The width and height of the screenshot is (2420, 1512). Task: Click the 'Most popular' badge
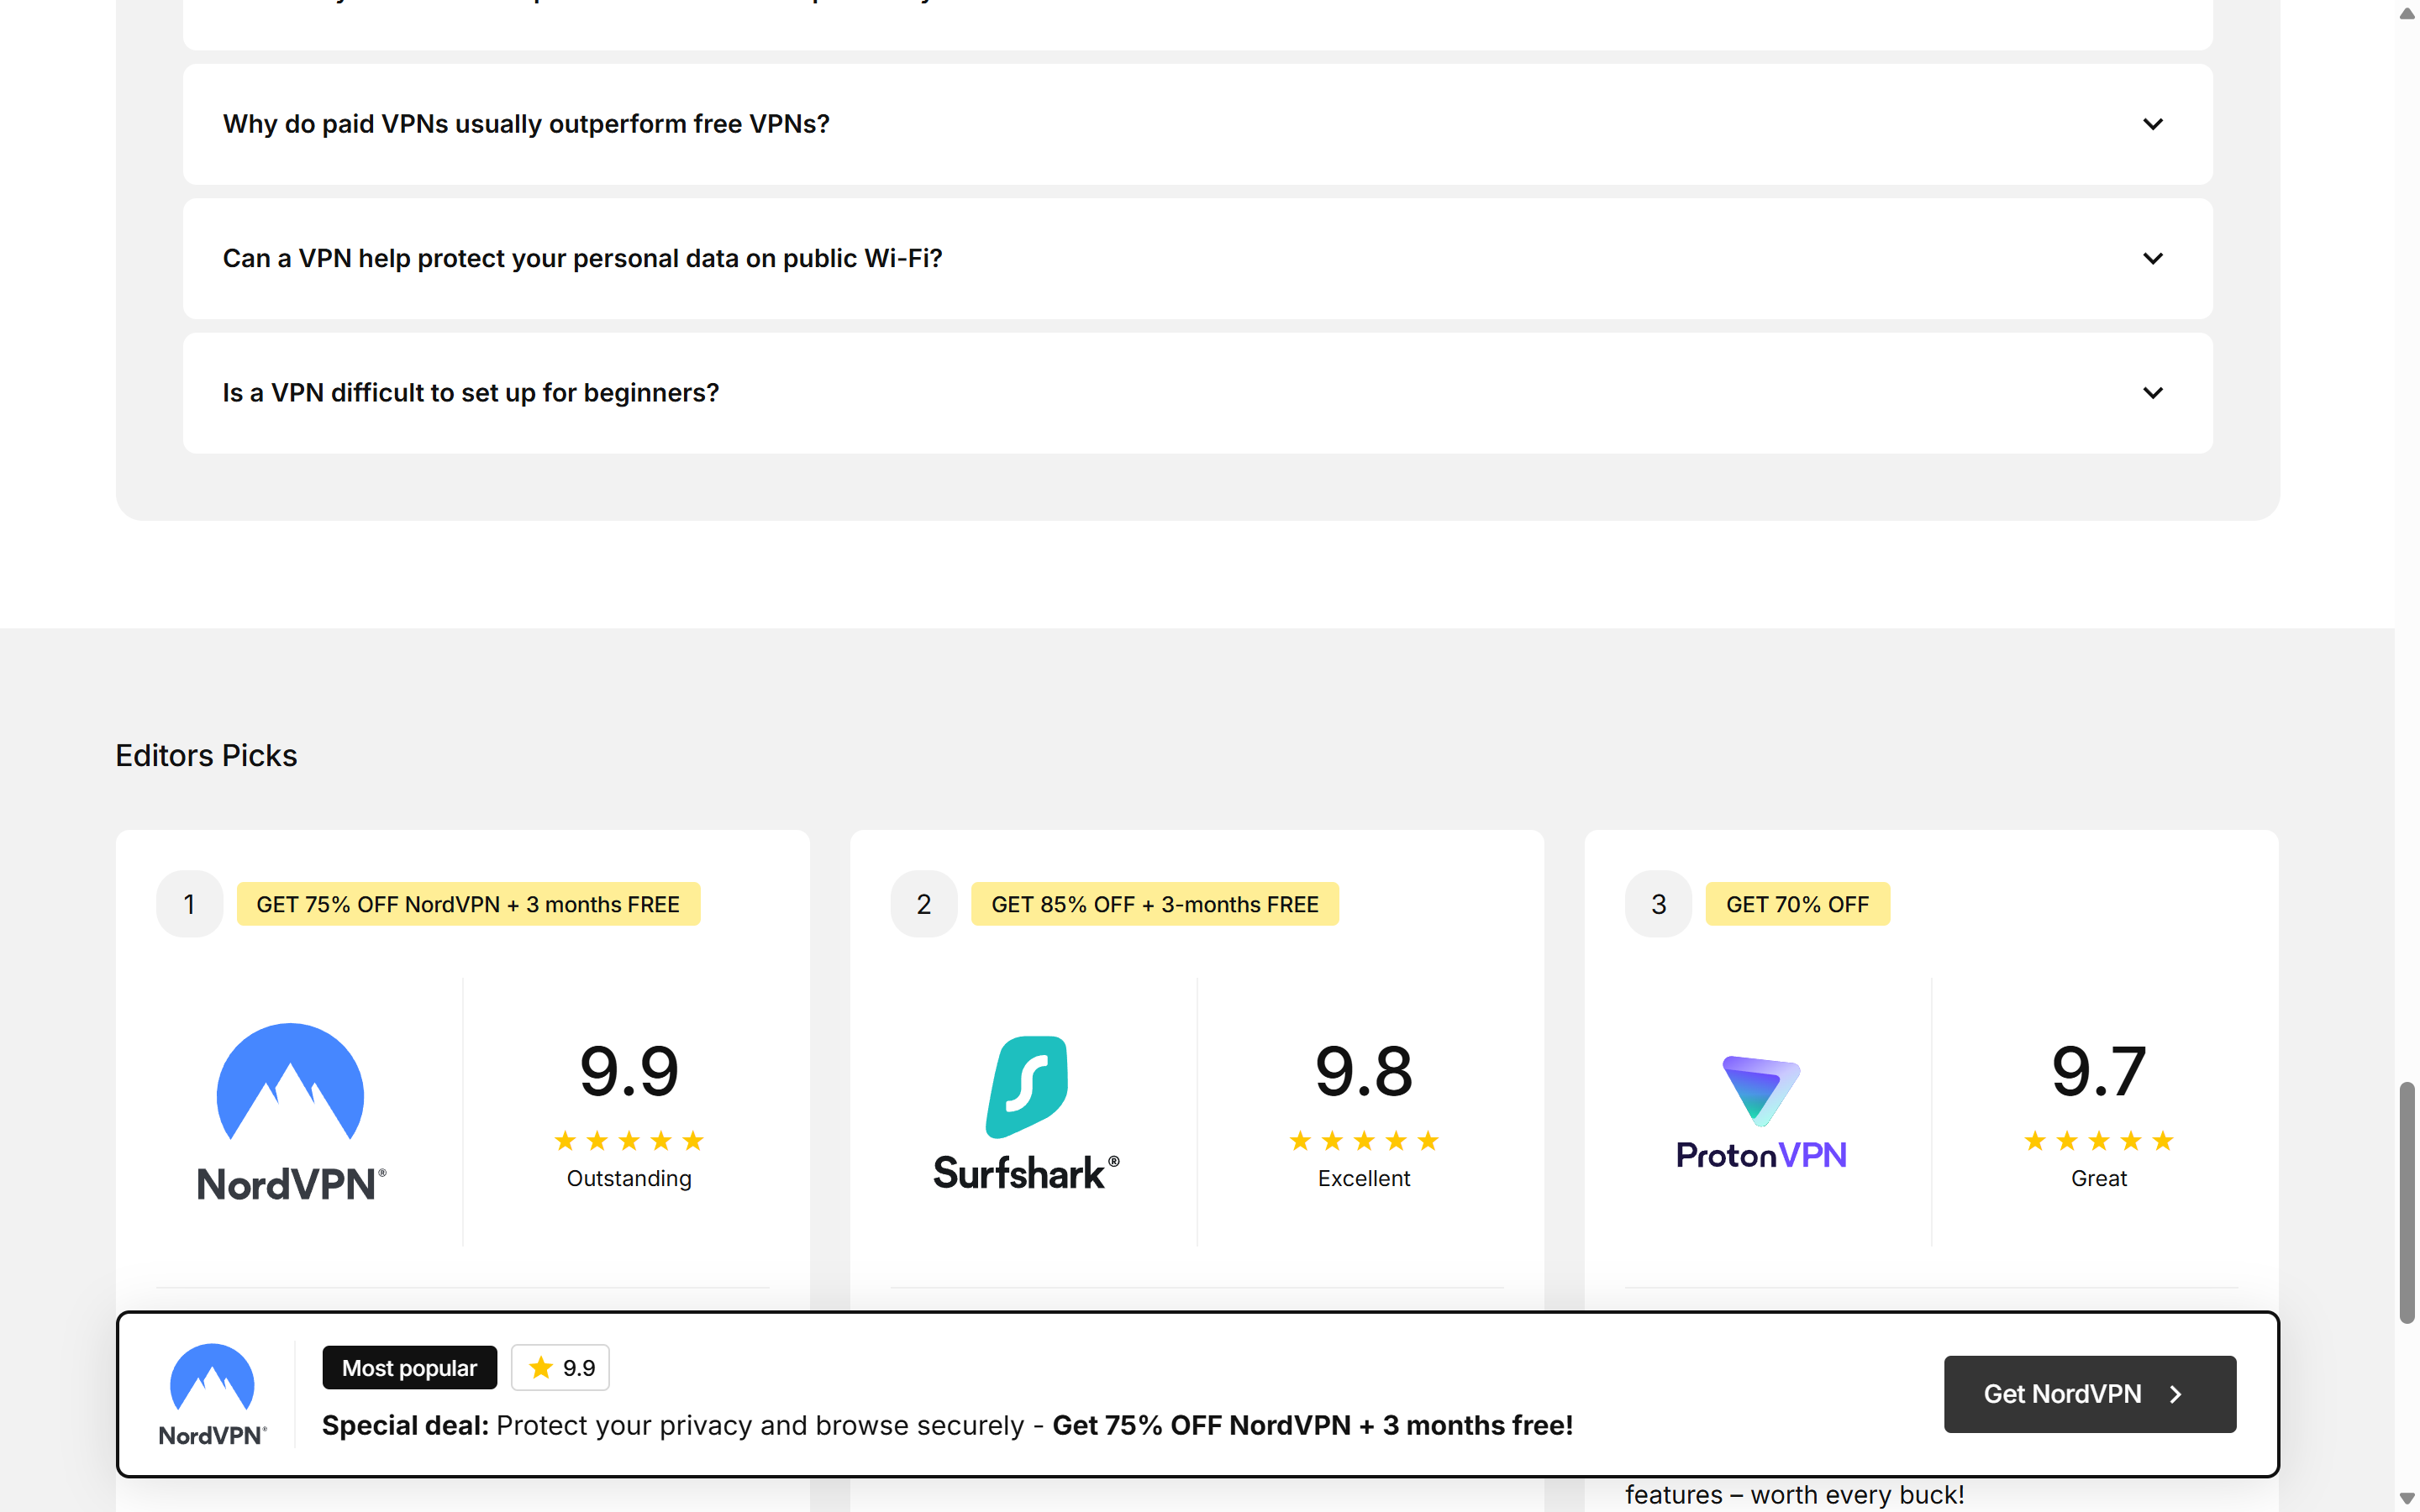[409, 1367]
